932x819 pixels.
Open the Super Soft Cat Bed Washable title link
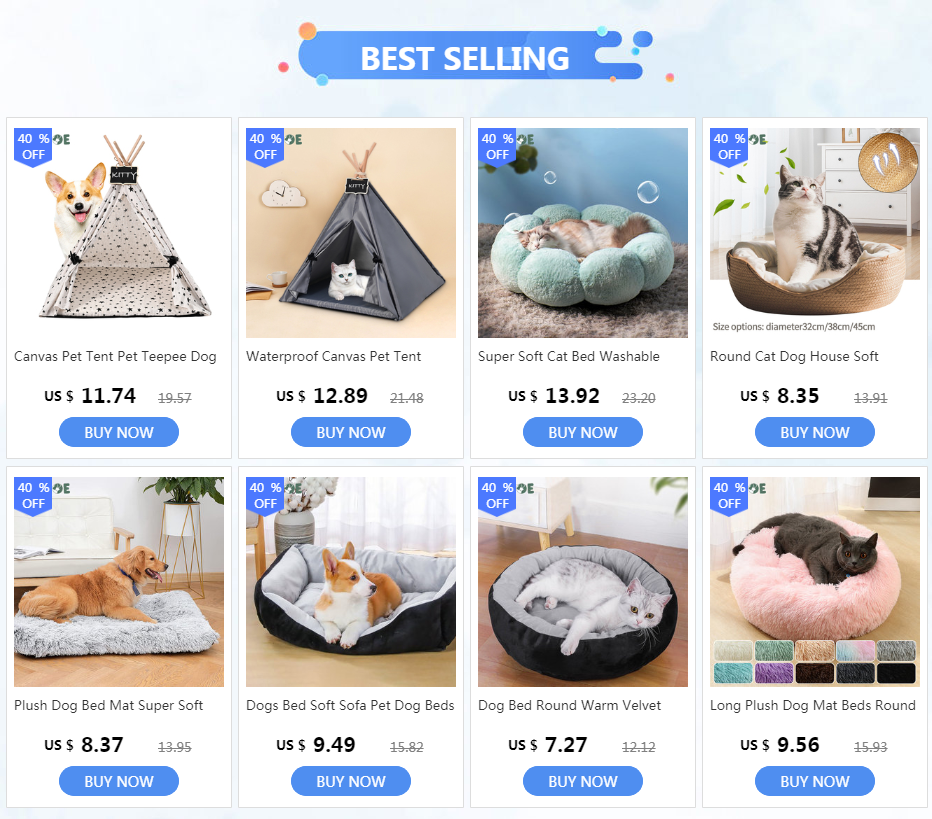point(569,357)
